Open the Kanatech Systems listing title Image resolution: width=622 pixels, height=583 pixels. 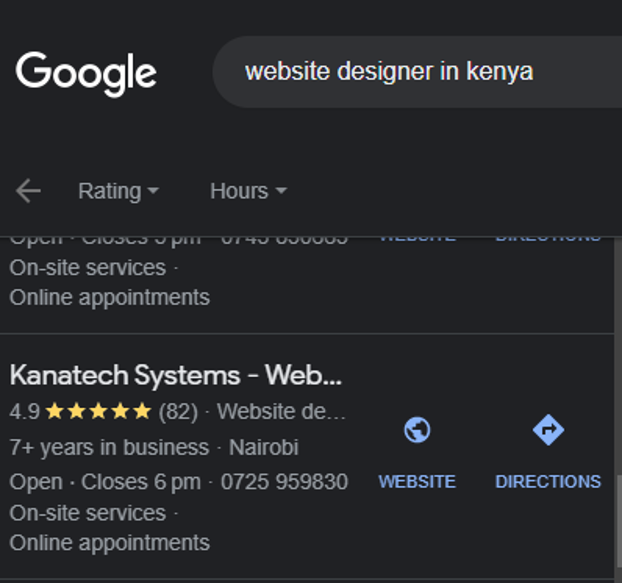[176, 375]
